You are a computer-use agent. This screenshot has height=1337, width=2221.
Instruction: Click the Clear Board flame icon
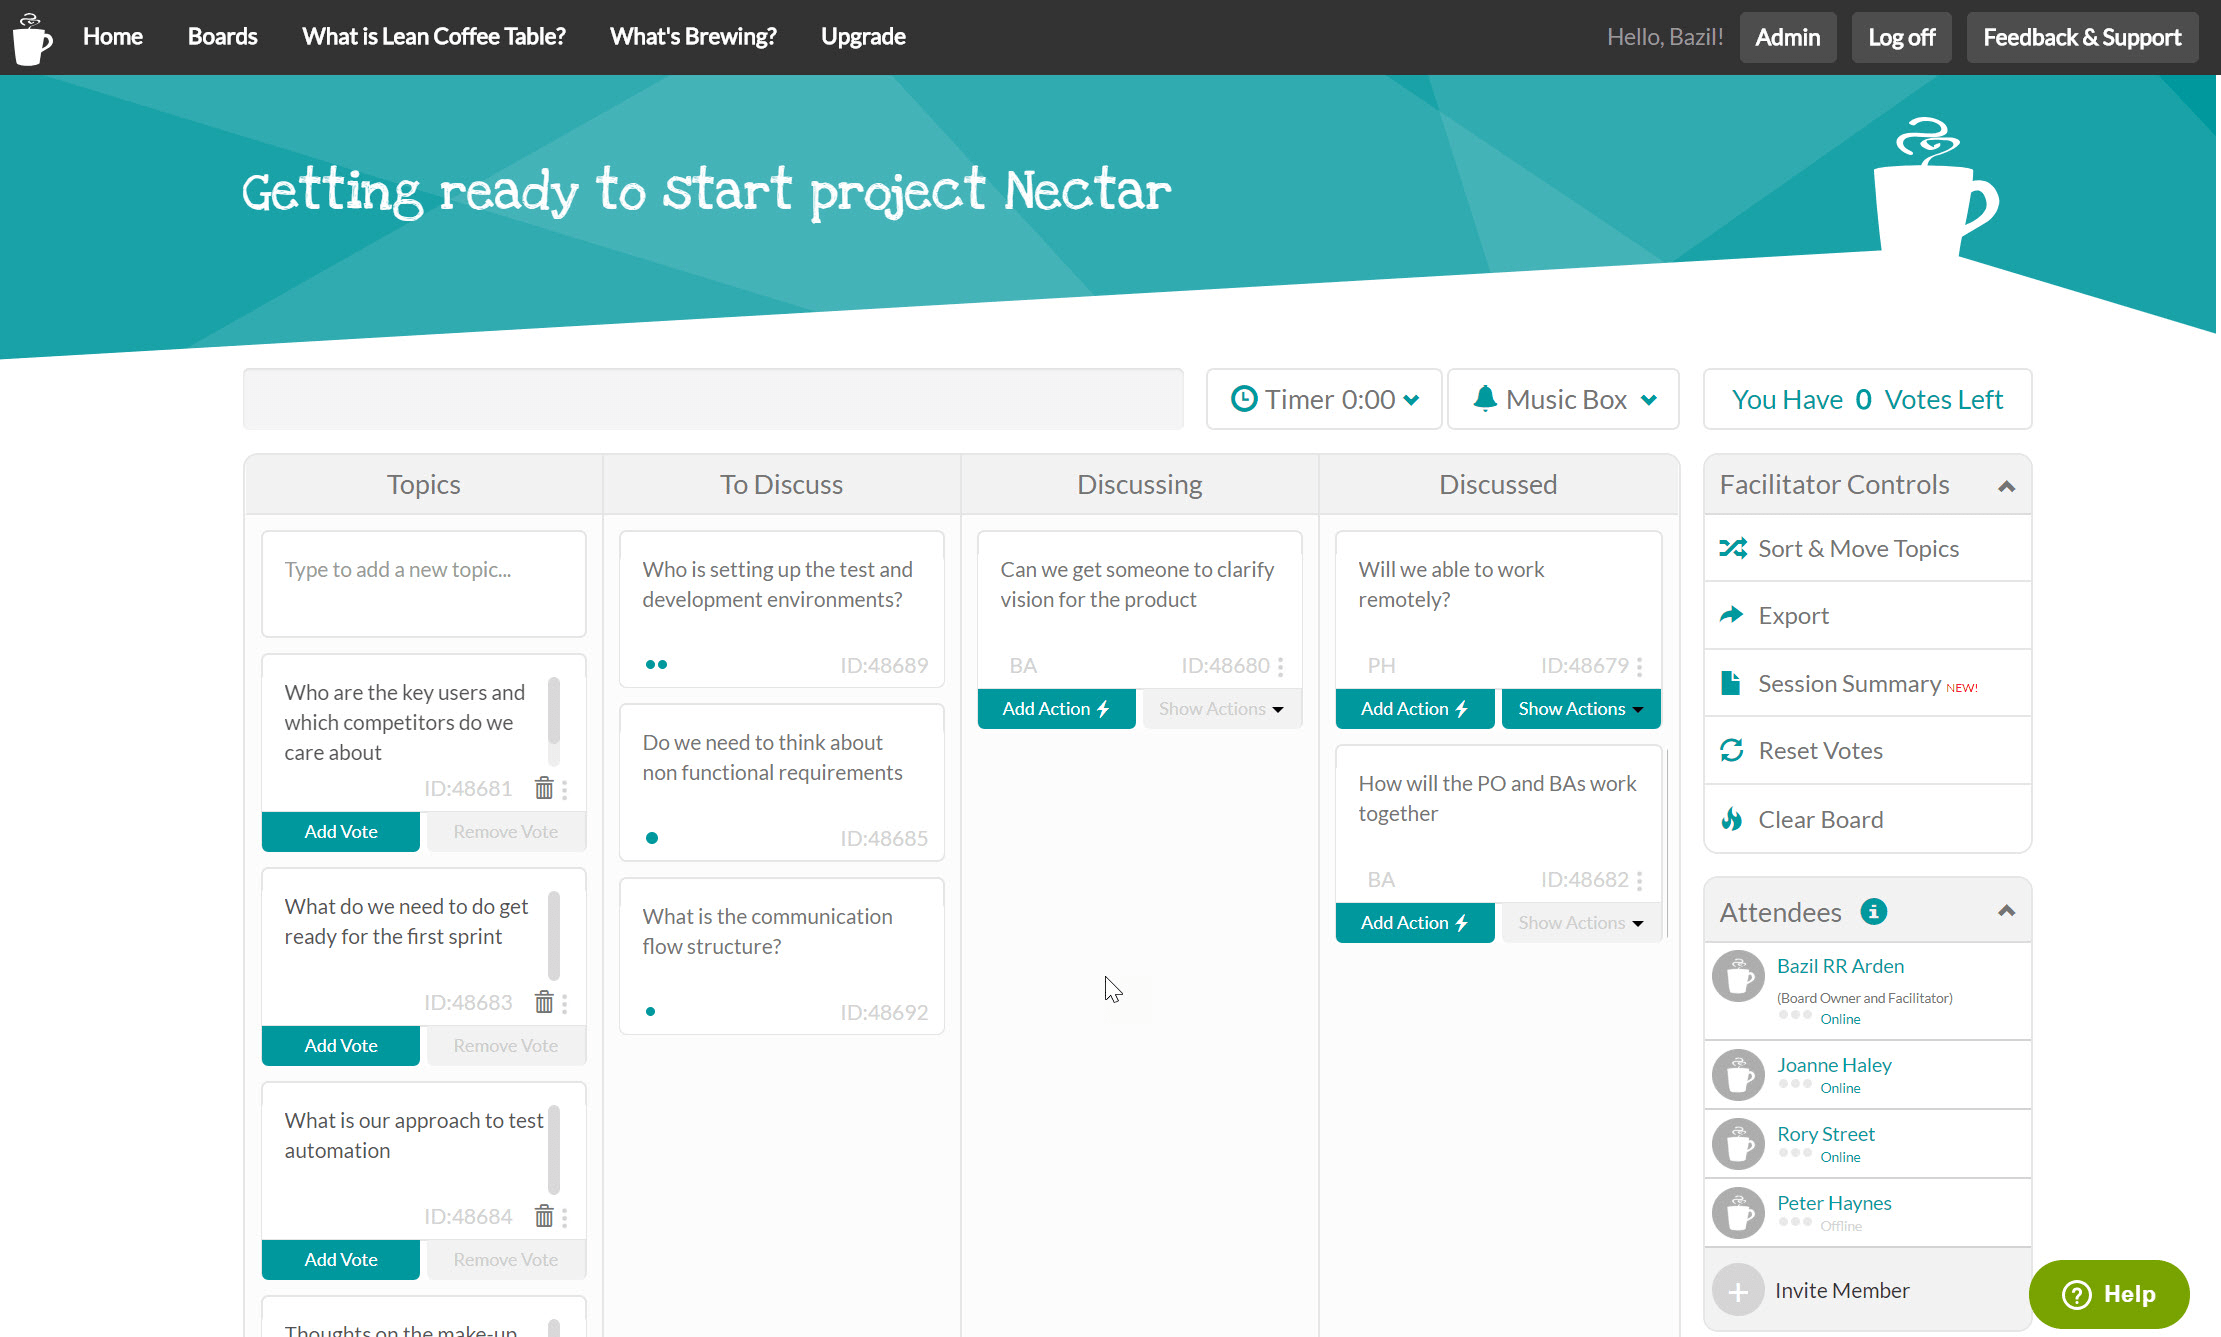click(x=1731, y=819)
